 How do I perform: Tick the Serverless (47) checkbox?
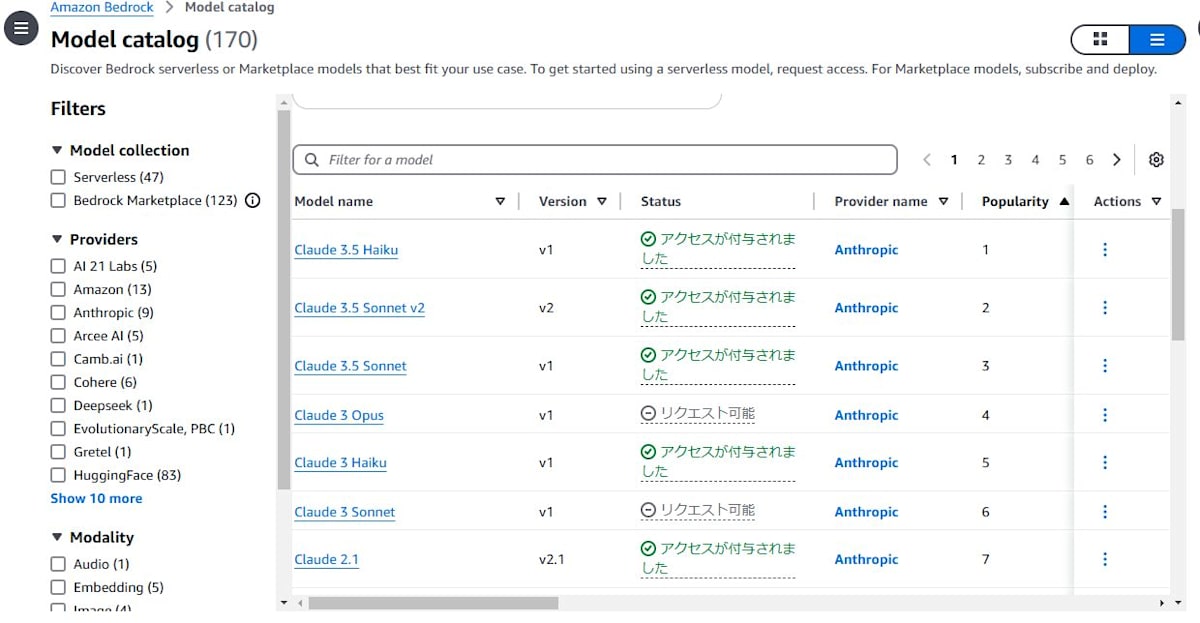(x=58, y=177)
